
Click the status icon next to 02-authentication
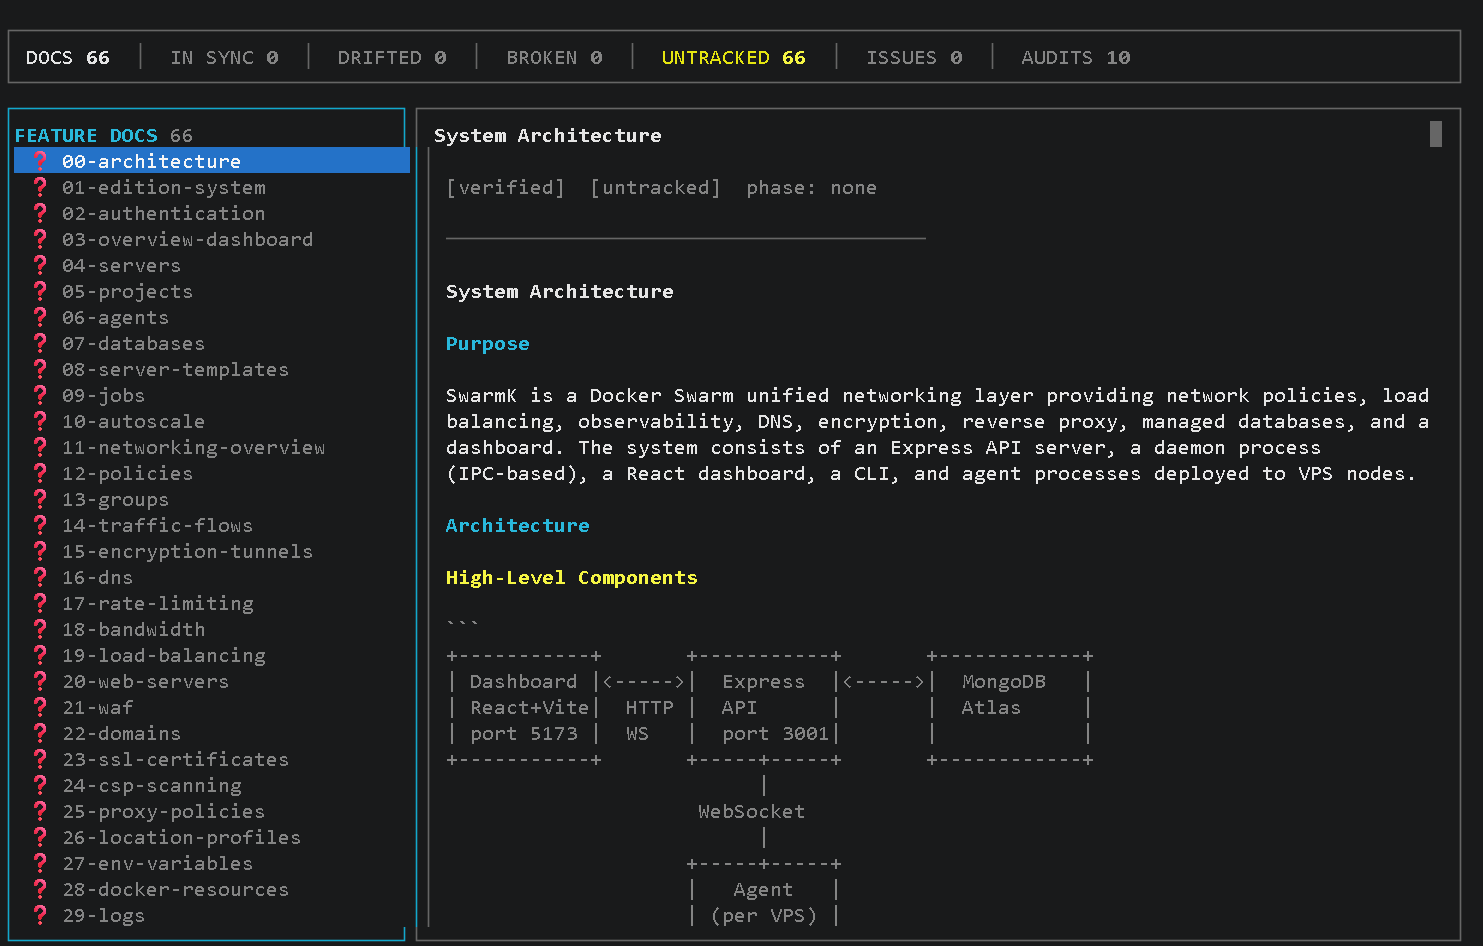click(x=40, y=213)
